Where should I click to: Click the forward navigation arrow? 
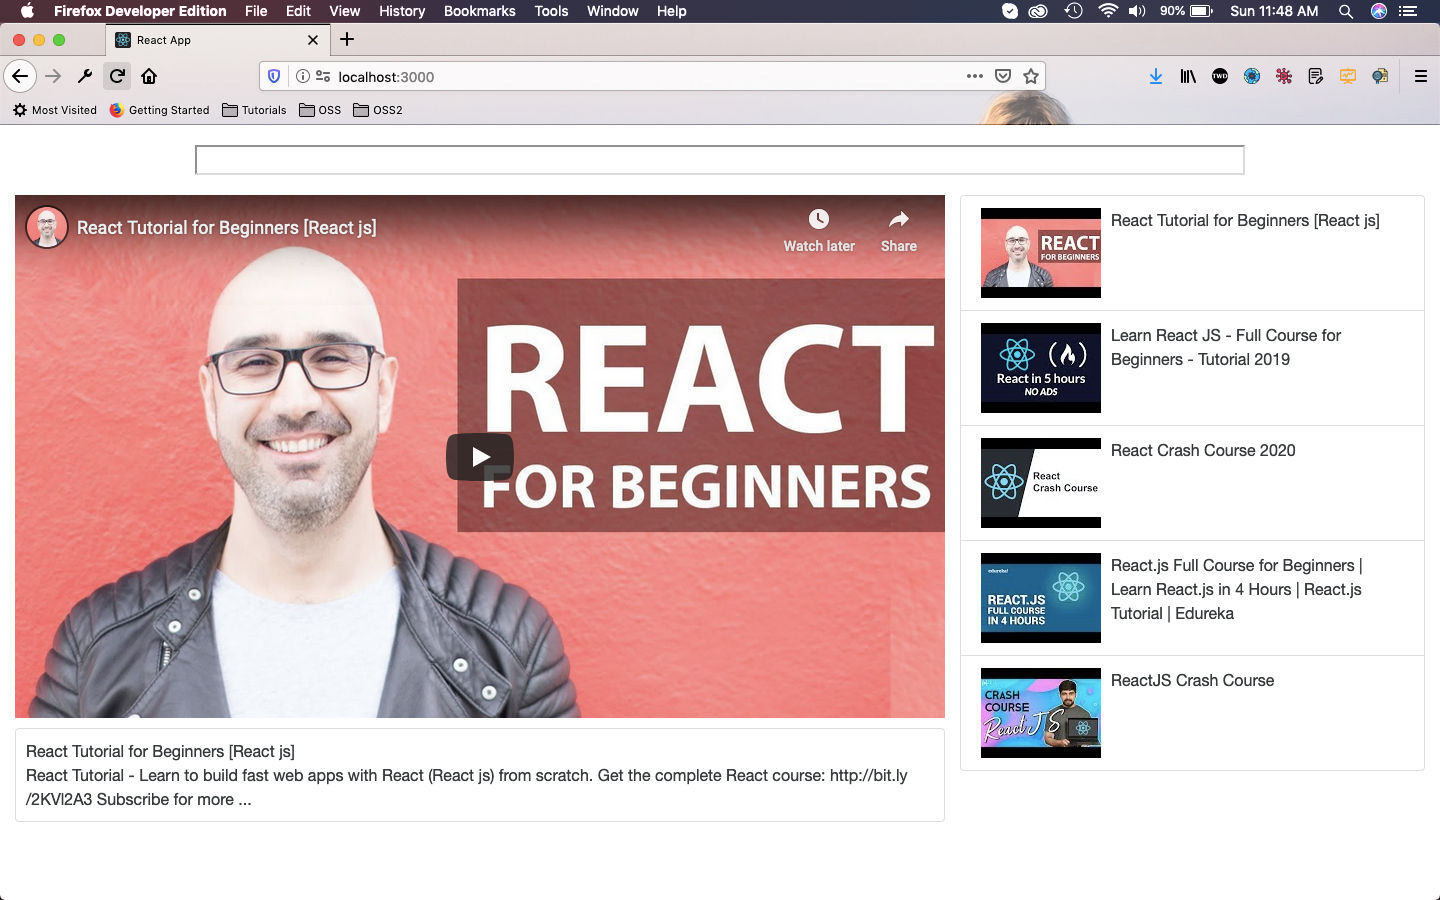point(53,76)
